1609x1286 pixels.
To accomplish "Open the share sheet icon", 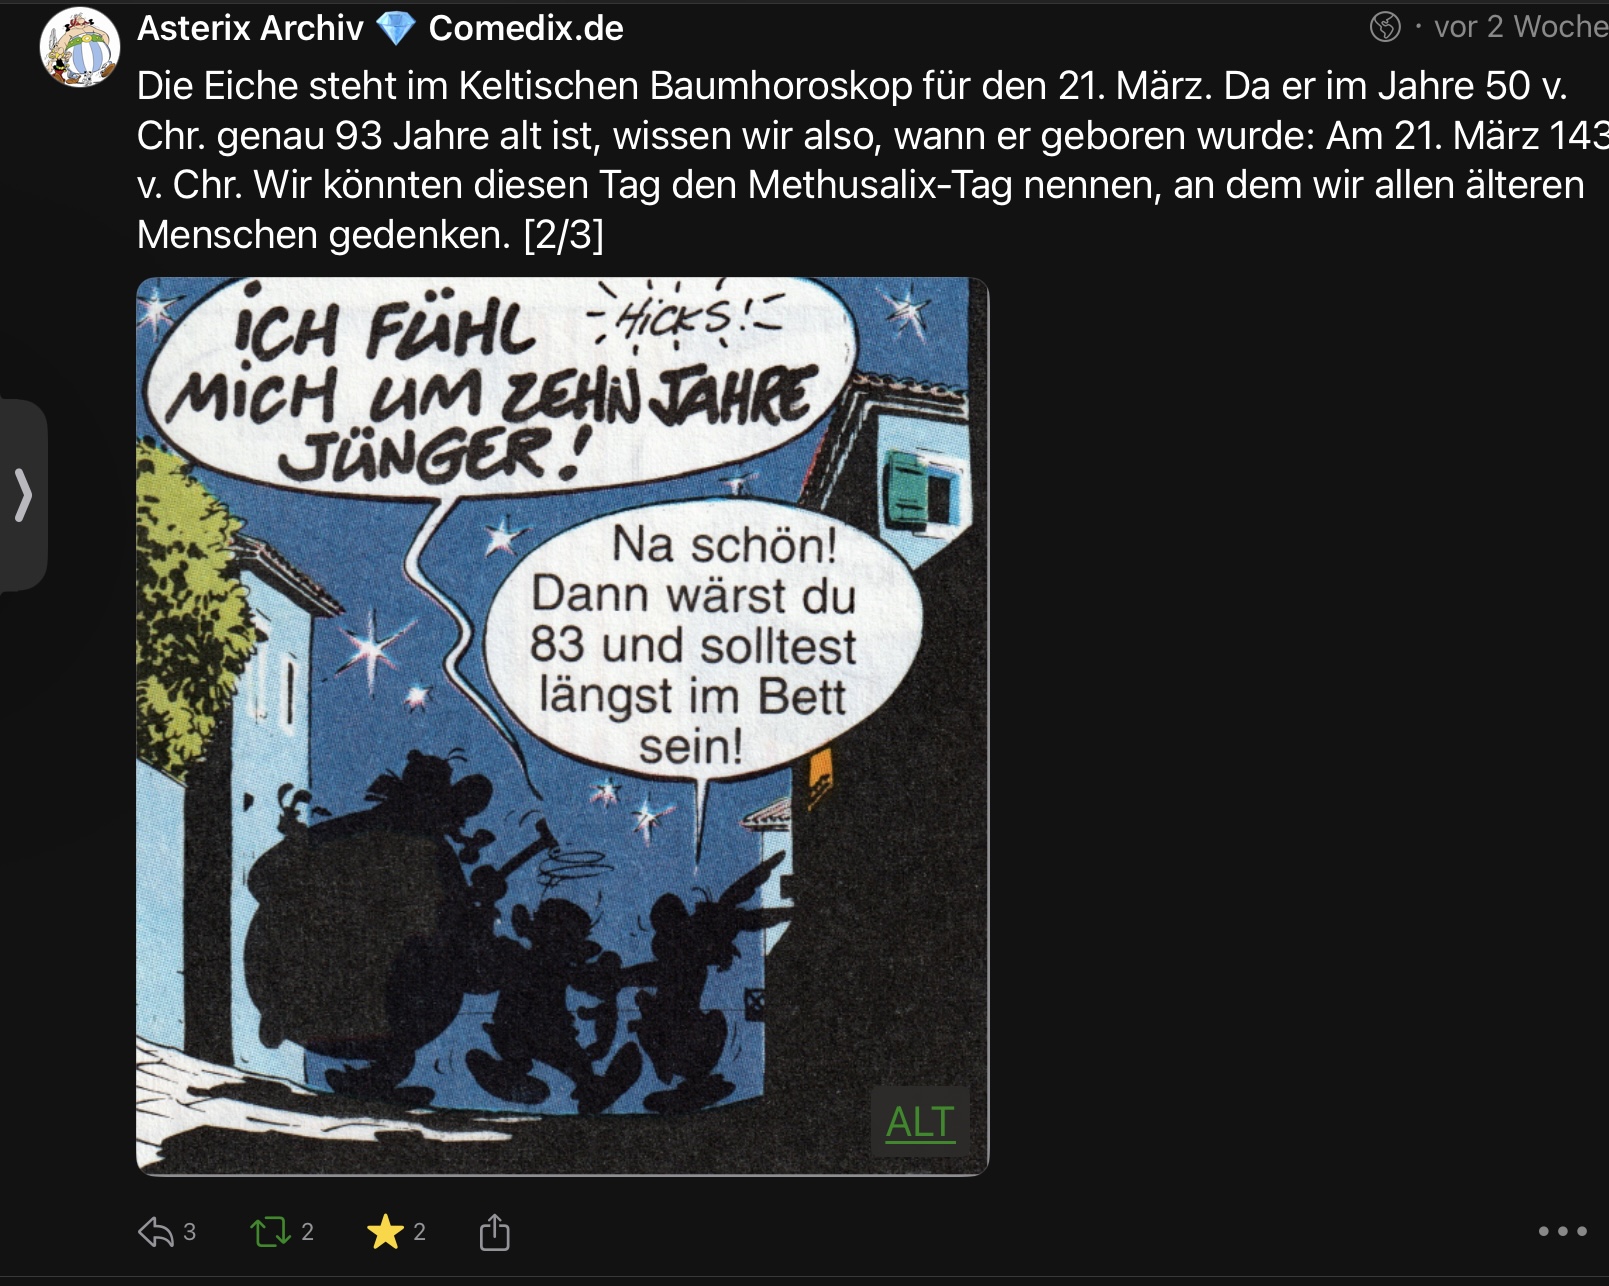I will pos(494,1232).
